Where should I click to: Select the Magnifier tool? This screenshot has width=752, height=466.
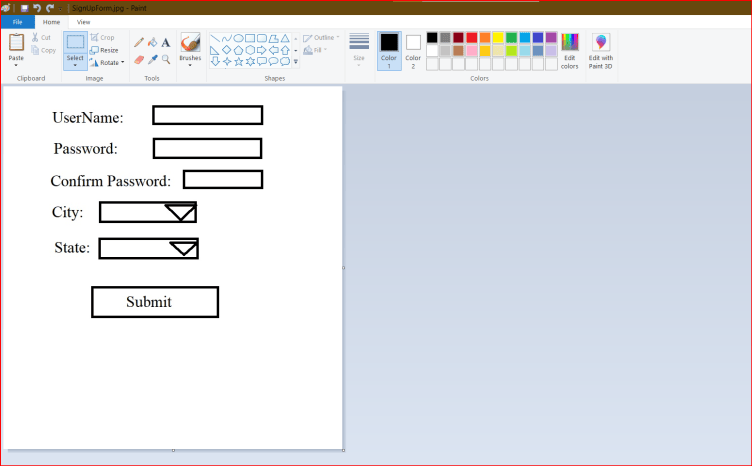(165, 59)
